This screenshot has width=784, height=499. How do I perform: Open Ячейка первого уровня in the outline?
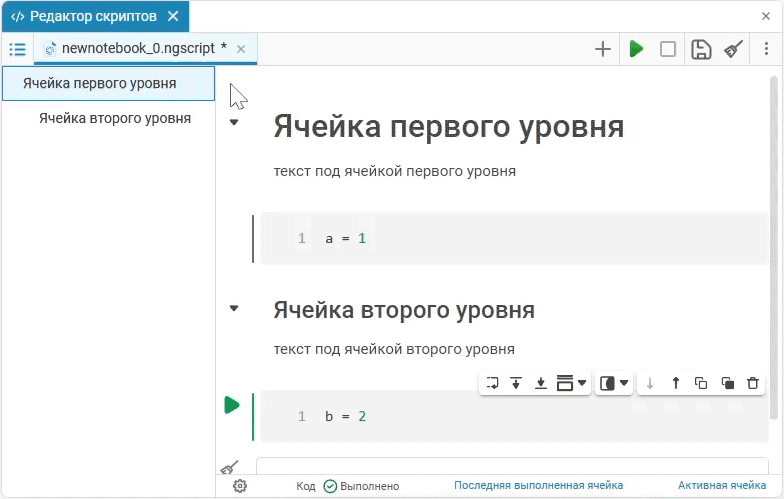[x=108, y=84]
